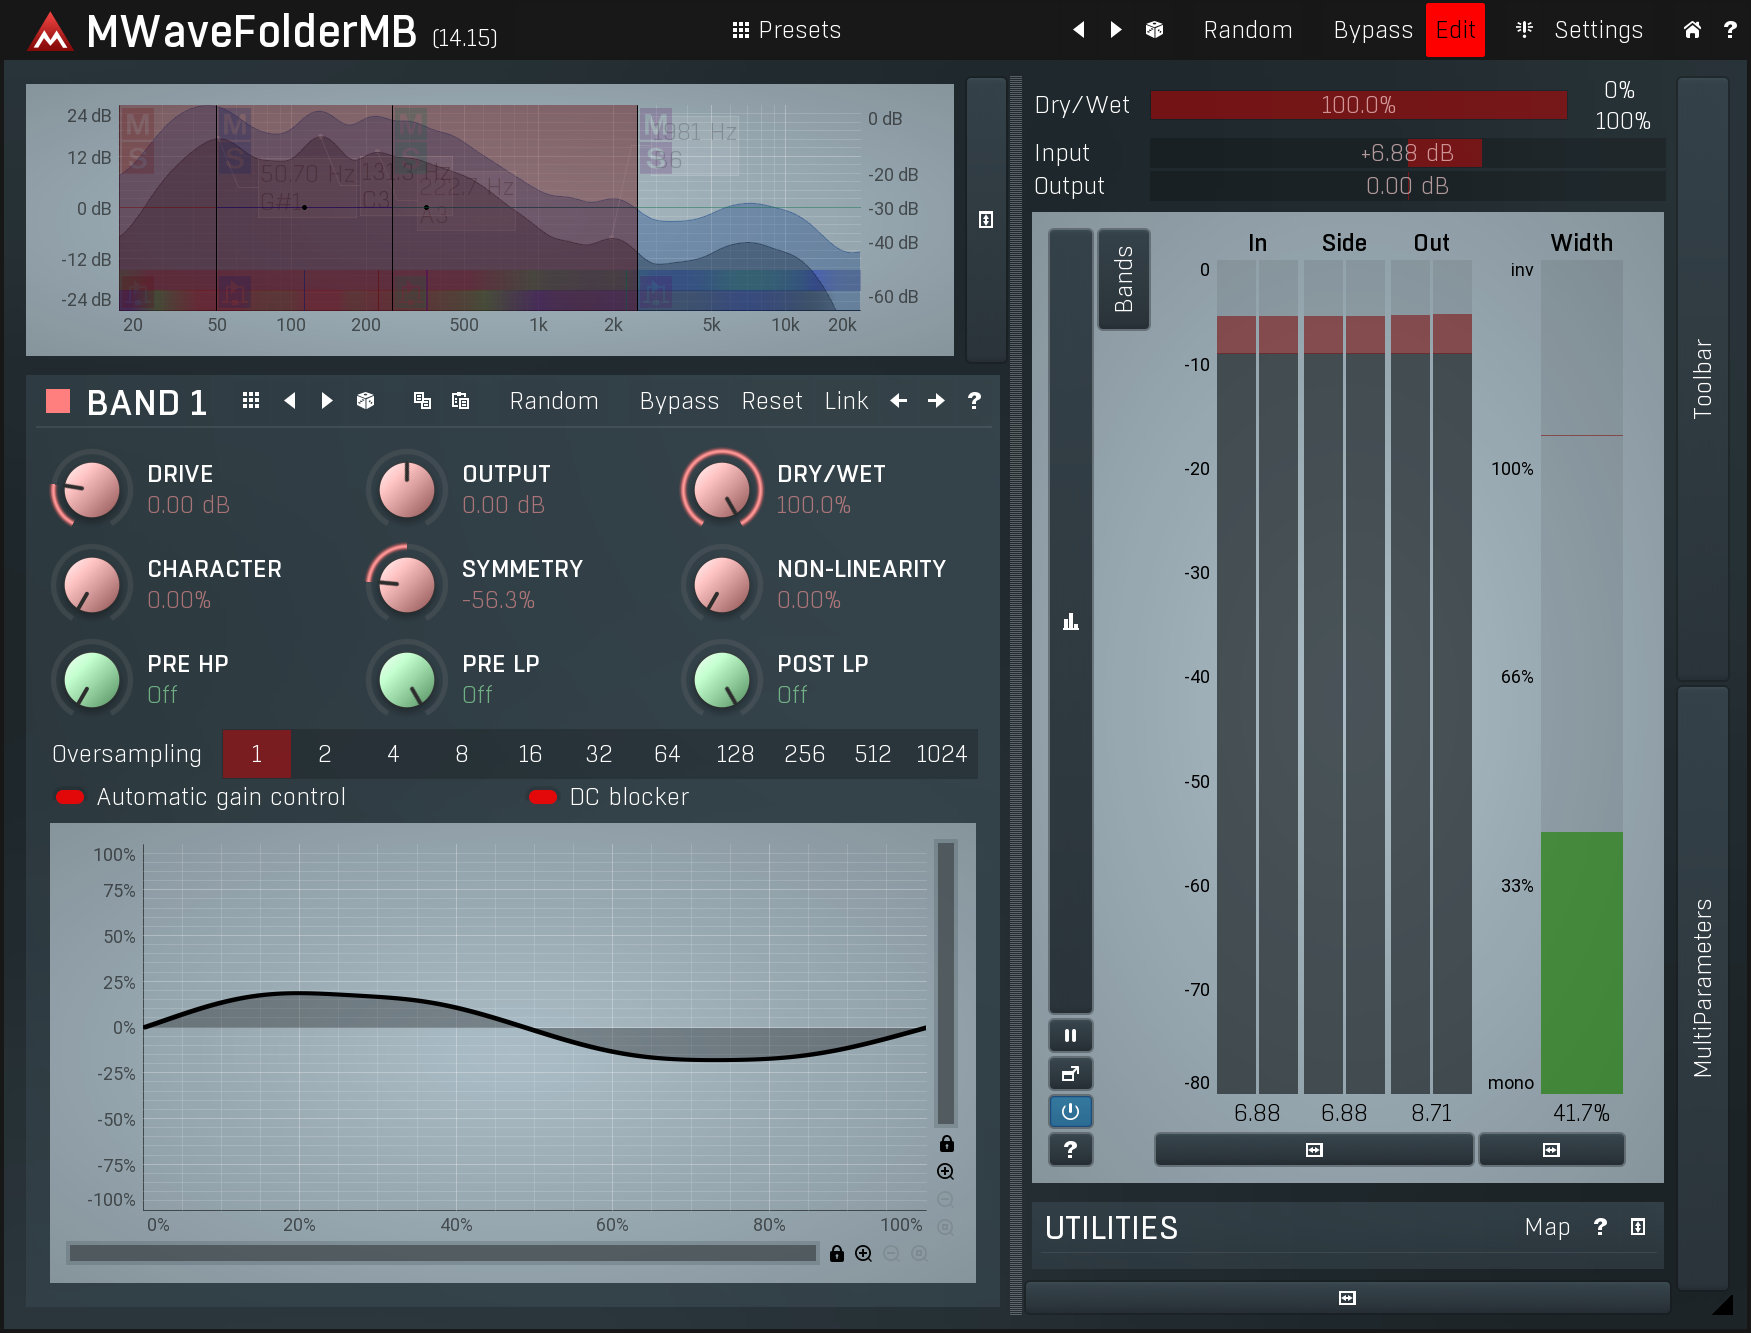Switch to the Bands tab on the meter panel
Screen dimensions: 1751x1333
tap(1124, 279)
